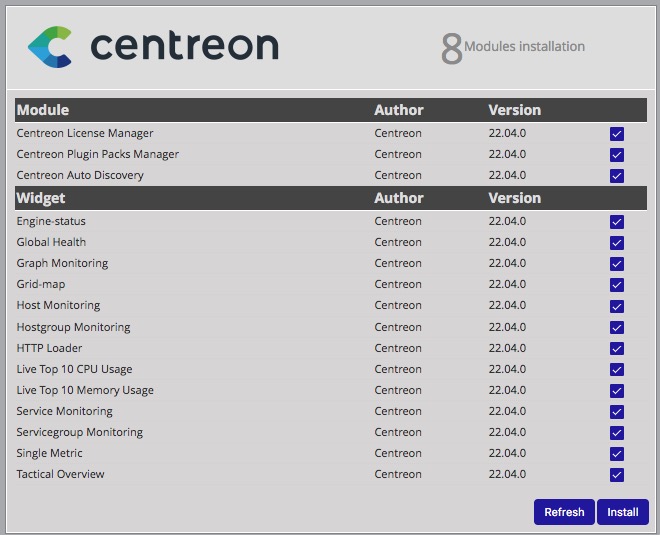This screenshot has height=535, width=660.
Task: Uncheck the Service Monitoring widget checkbox
Action: pyautogui.click(x=617, y=412)
